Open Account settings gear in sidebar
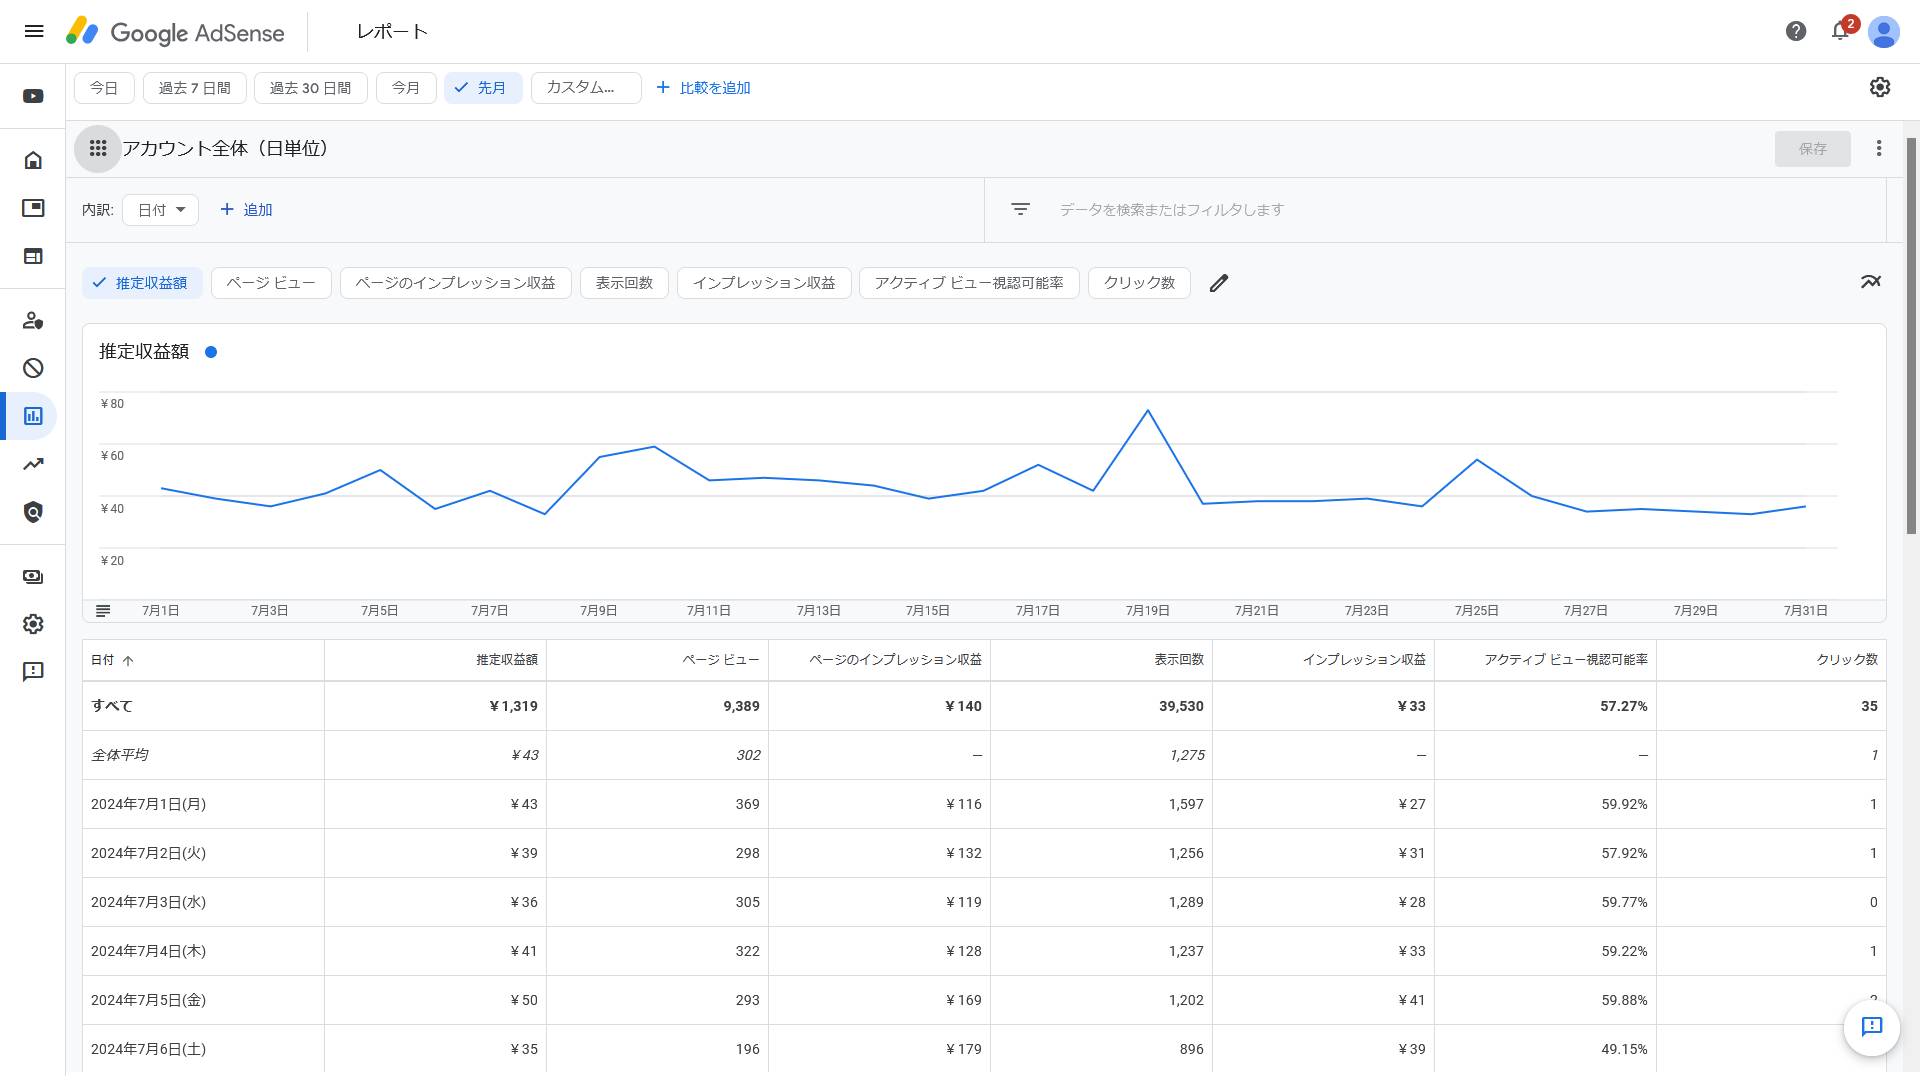1920x1080 pixels. tap(33, 624)
